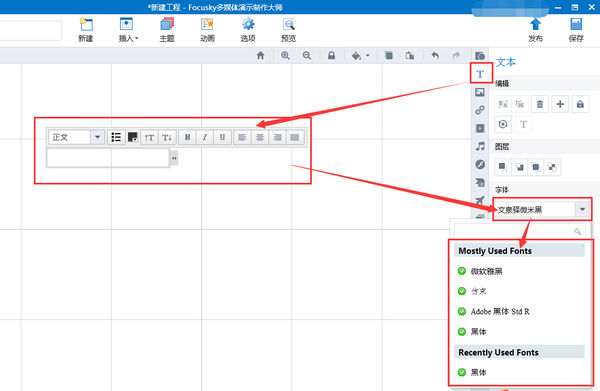Click the undo arrow icon
This screenshot has width=600, height=391.
point(435,55)
